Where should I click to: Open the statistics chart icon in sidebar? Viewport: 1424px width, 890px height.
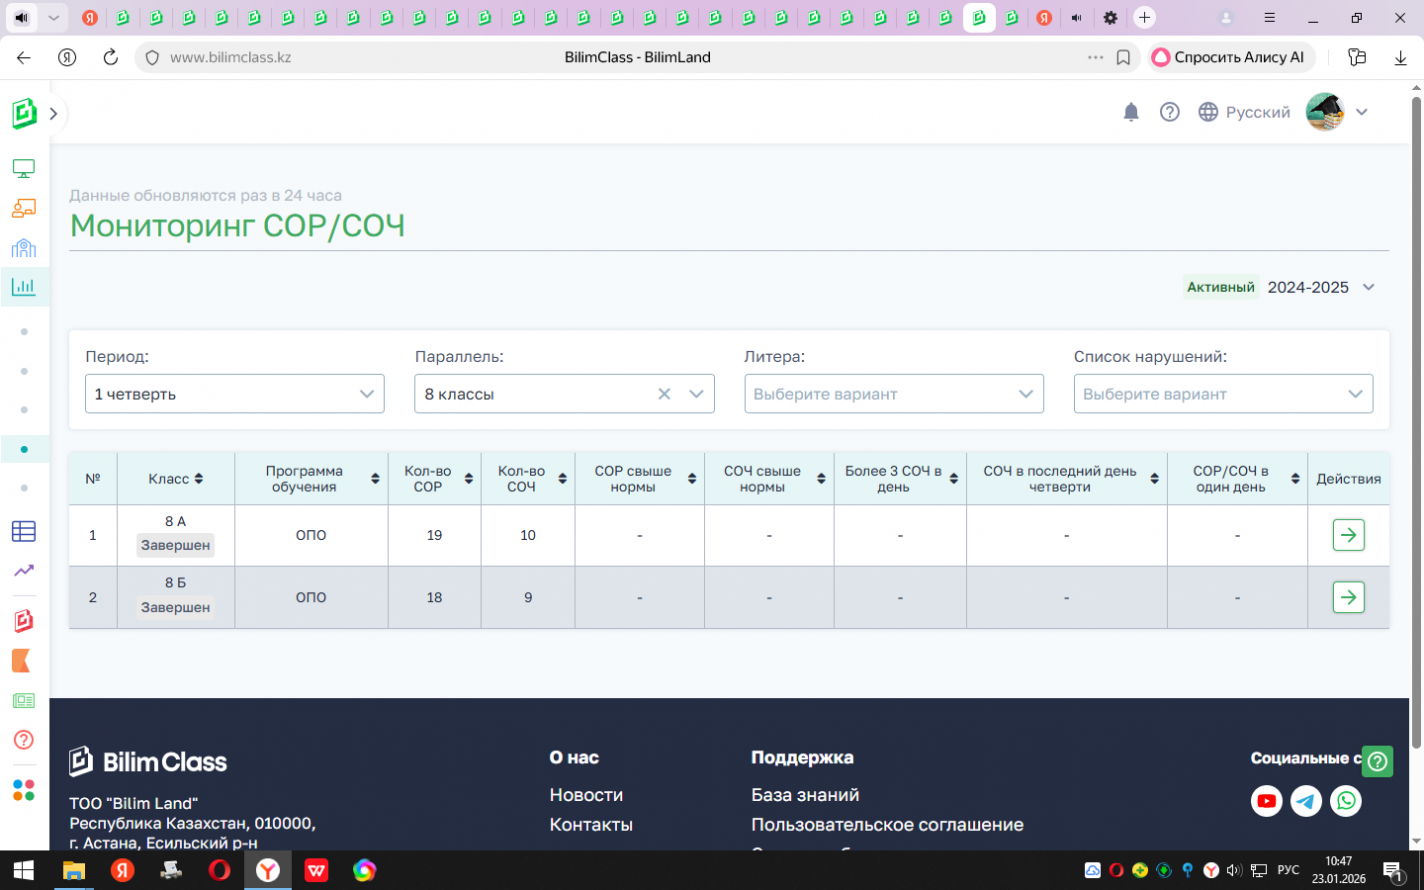24,287
